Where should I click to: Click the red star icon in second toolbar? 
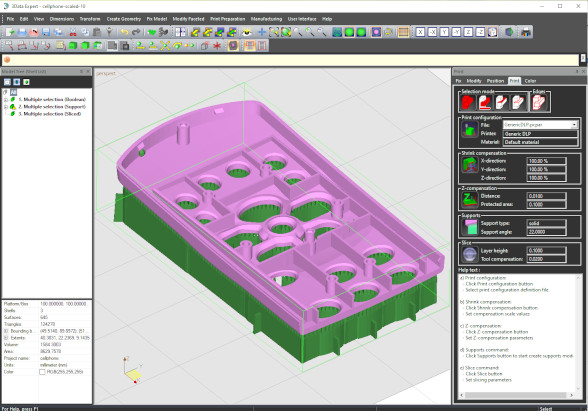click(x=217, y=46)
